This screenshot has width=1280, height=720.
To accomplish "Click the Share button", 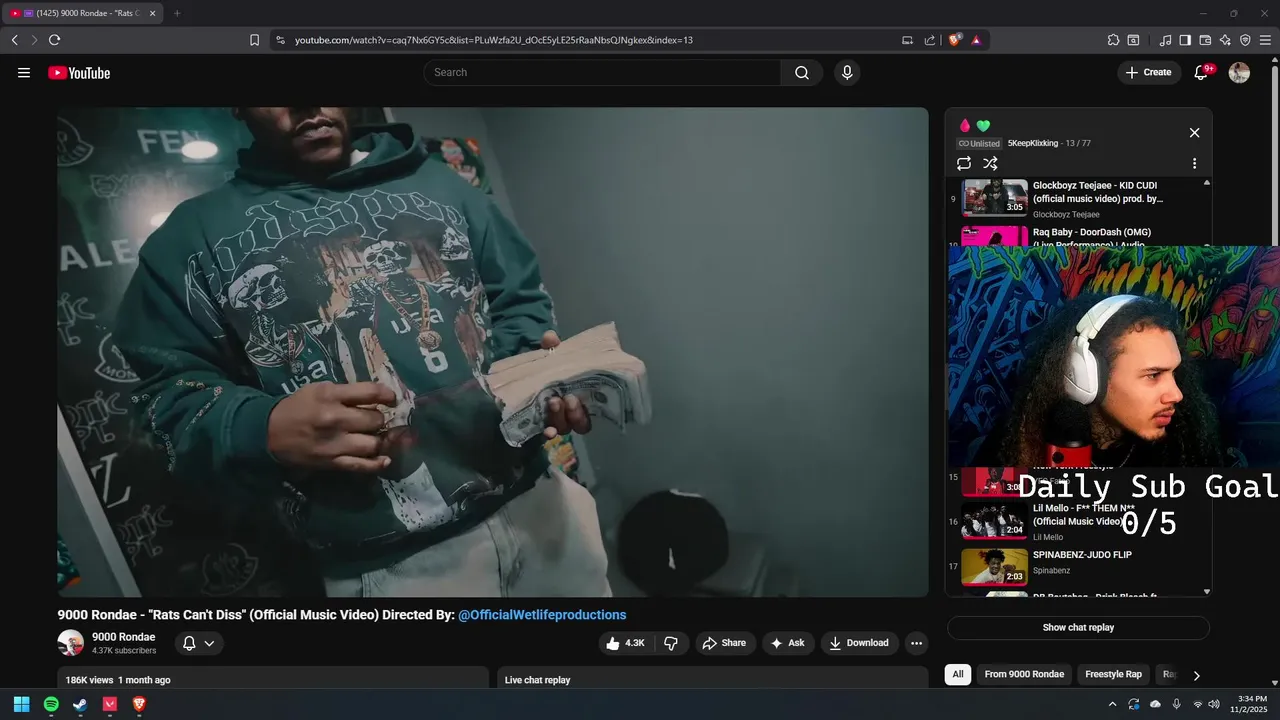I will click(x=724, y=643).
